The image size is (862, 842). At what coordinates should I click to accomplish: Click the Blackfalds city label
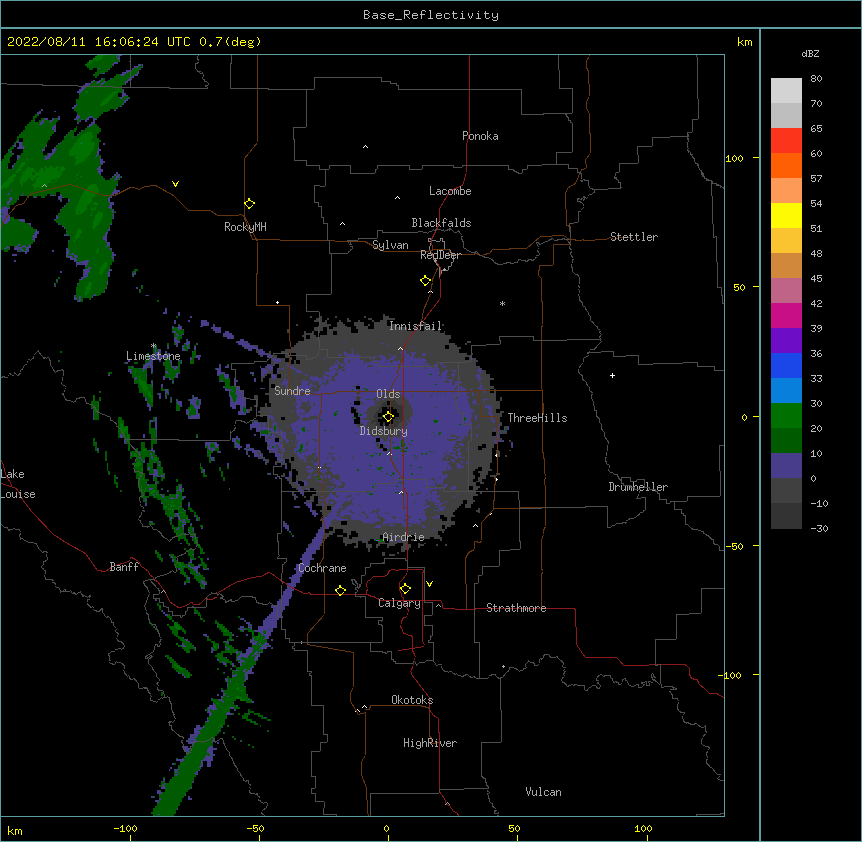(441, 223)
